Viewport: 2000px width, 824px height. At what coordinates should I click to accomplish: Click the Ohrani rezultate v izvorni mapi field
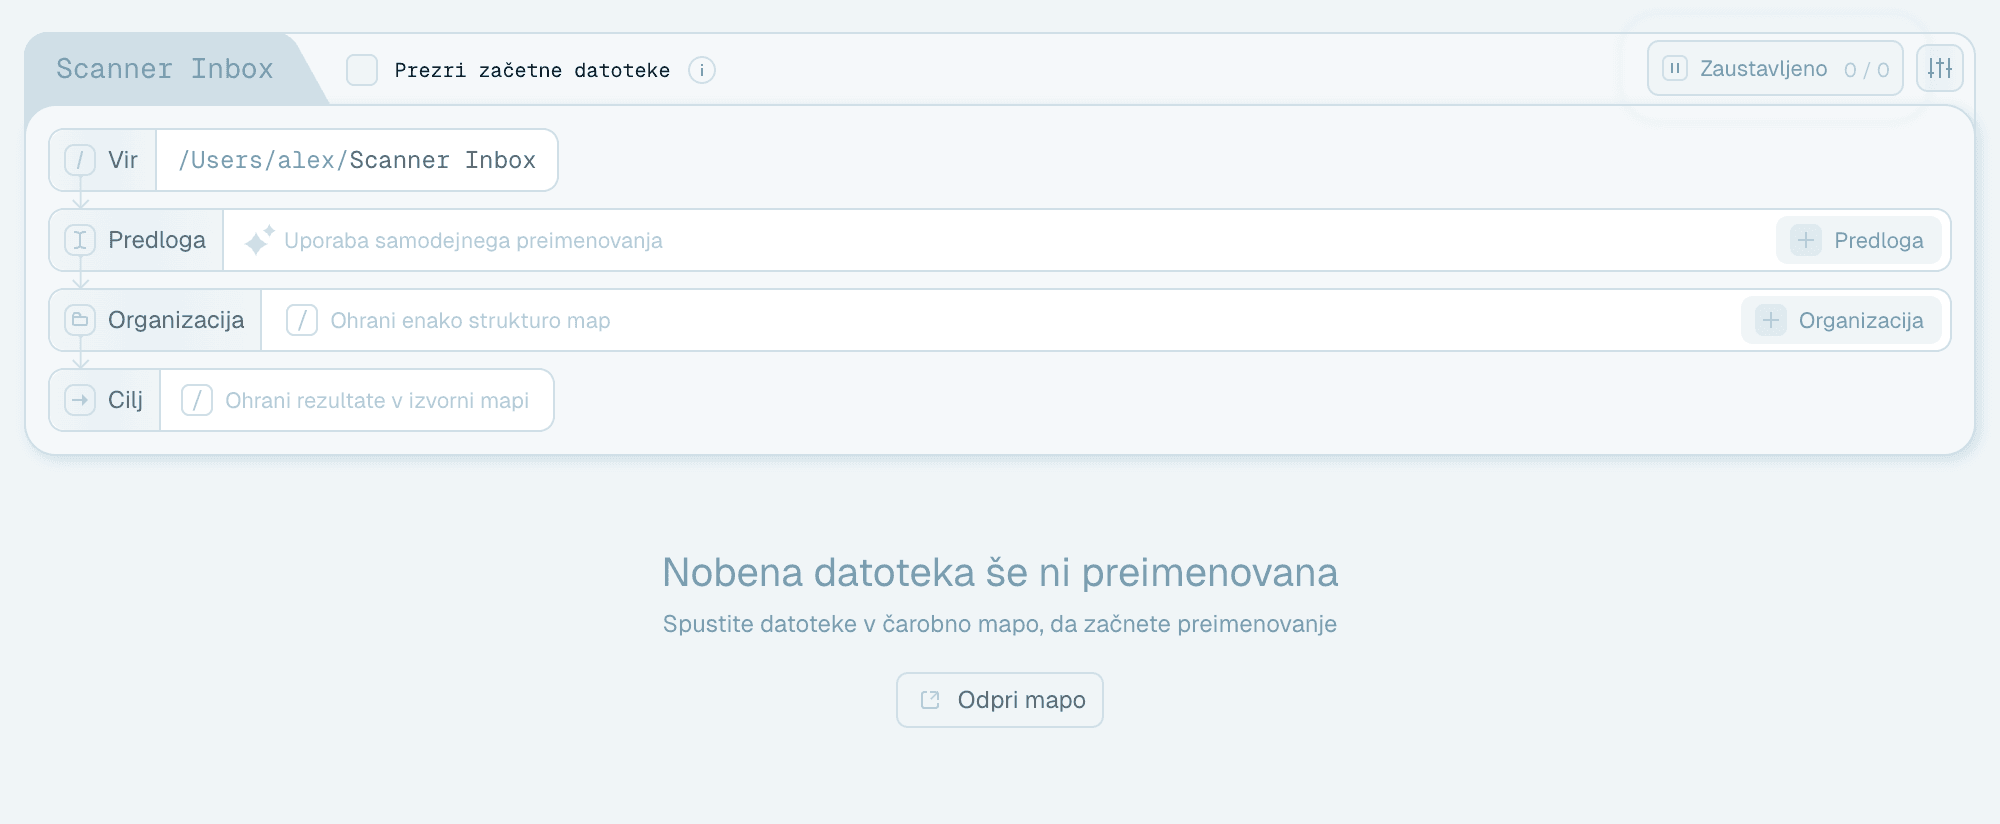tap(357, 400)
